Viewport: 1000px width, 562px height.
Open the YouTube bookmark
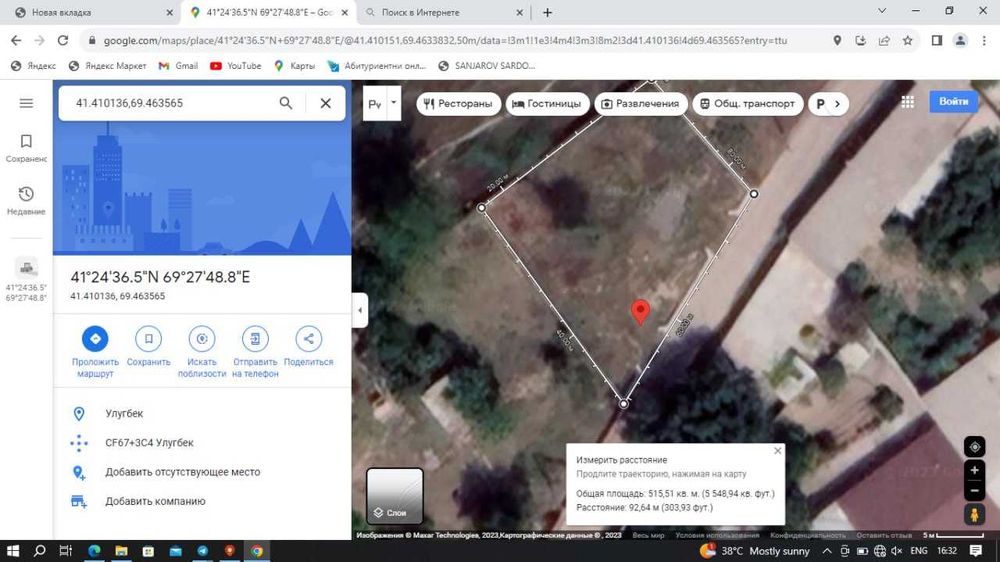235,66
